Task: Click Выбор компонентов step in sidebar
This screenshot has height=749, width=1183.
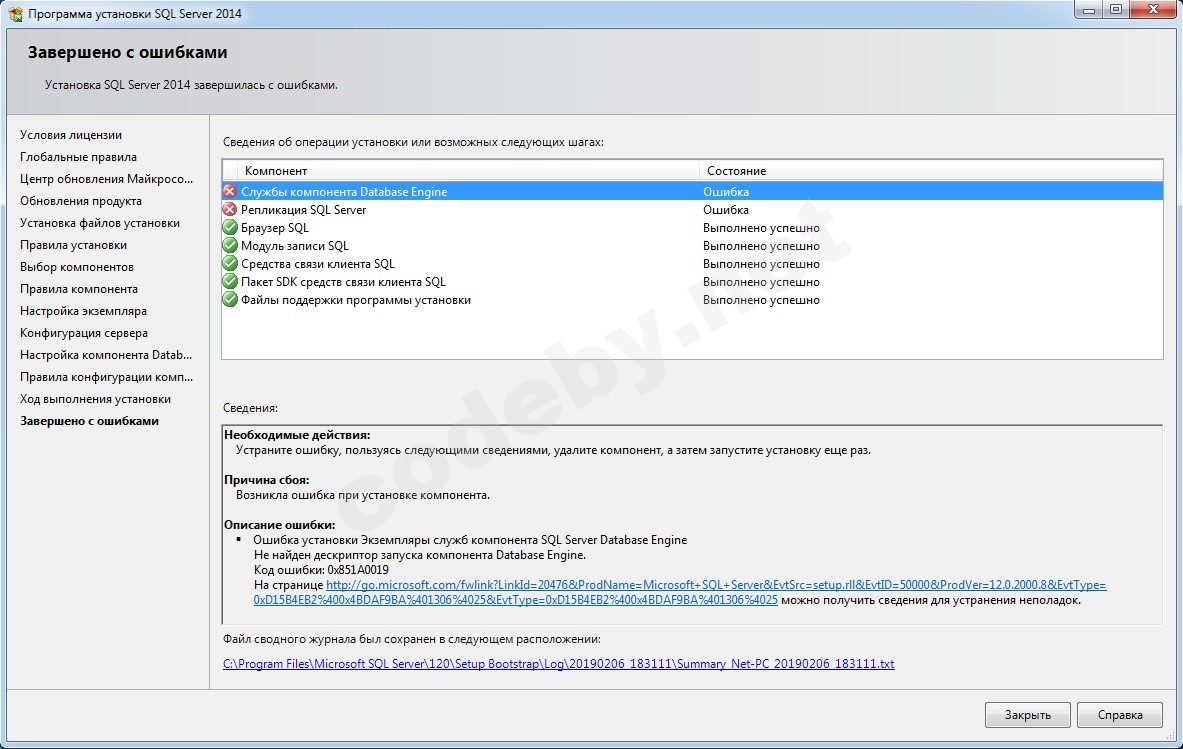Action: (x=77, y=266)
